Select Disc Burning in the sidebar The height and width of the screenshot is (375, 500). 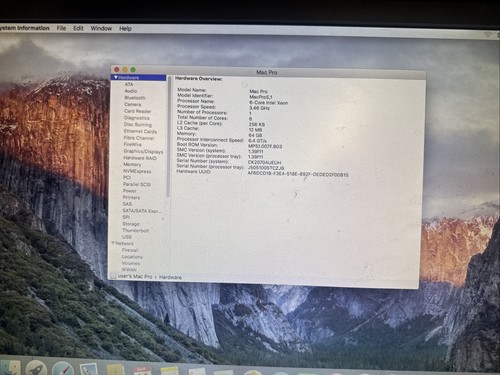coord(138,124)
